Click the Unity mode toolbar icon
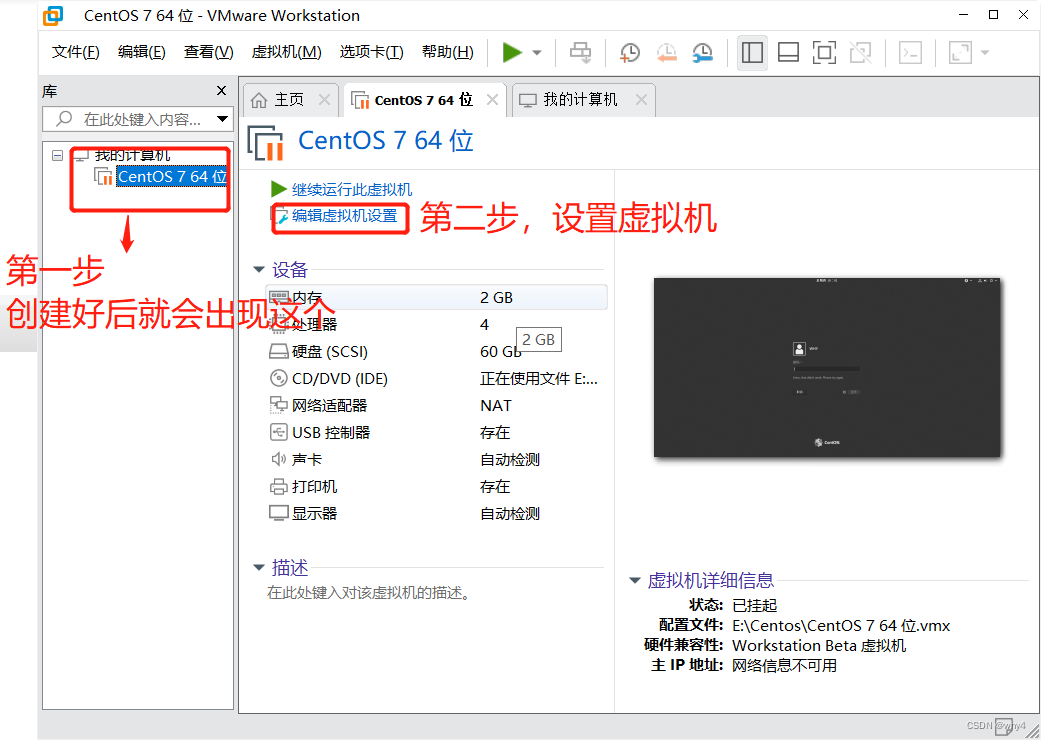 pos(860,52)
